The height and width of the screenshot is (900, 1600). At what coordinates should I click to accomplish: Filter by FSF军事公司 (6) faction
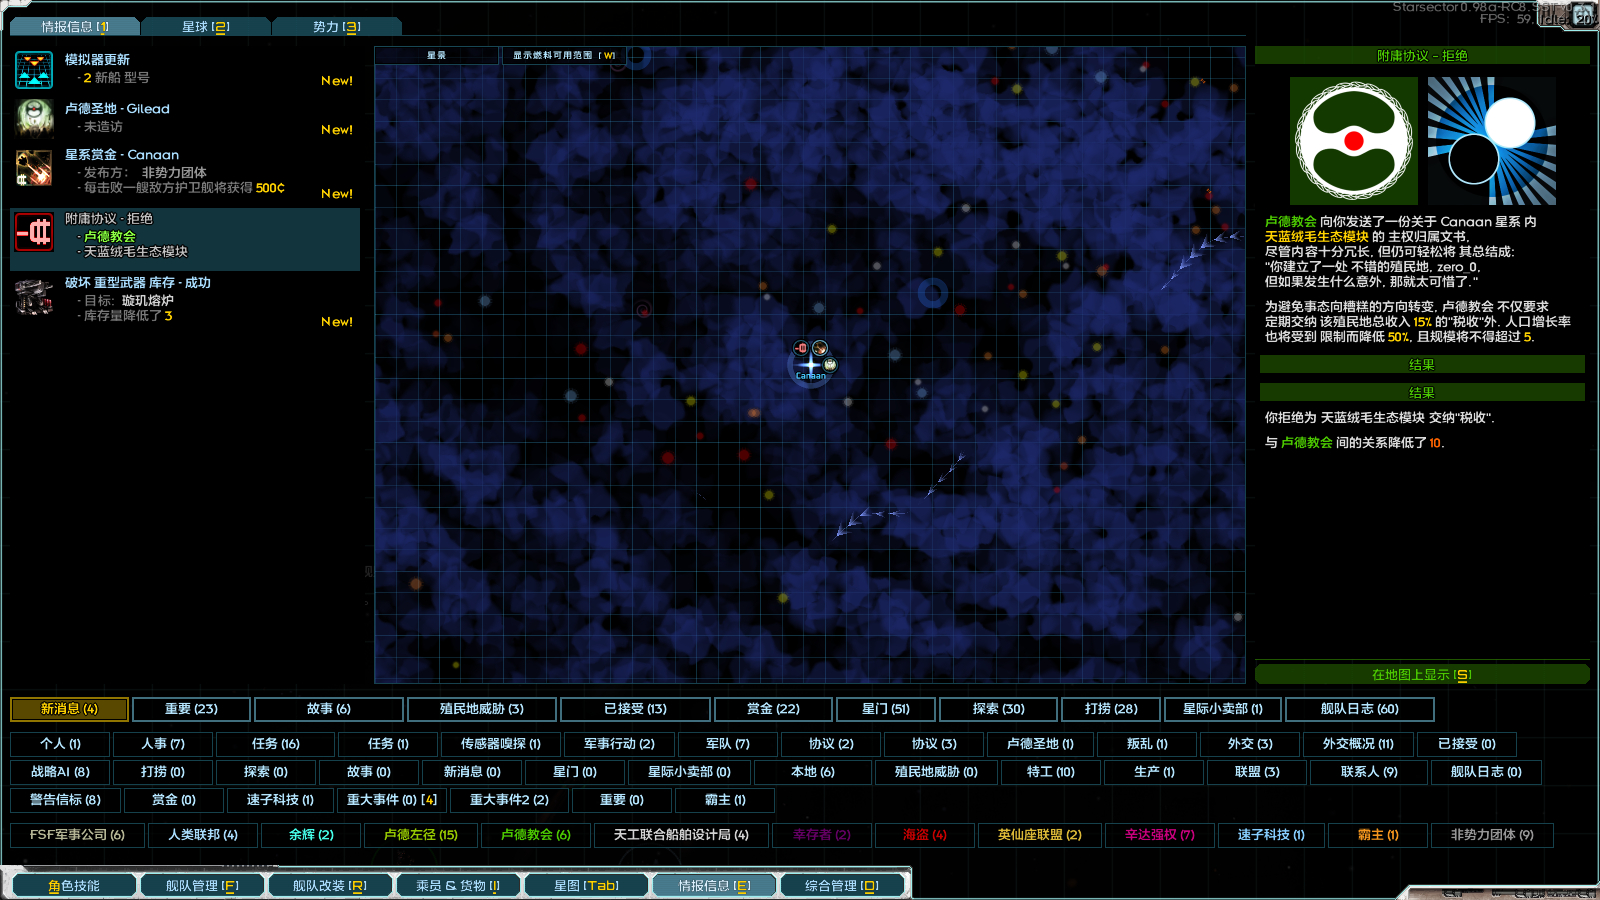click(x=77, y=835)
